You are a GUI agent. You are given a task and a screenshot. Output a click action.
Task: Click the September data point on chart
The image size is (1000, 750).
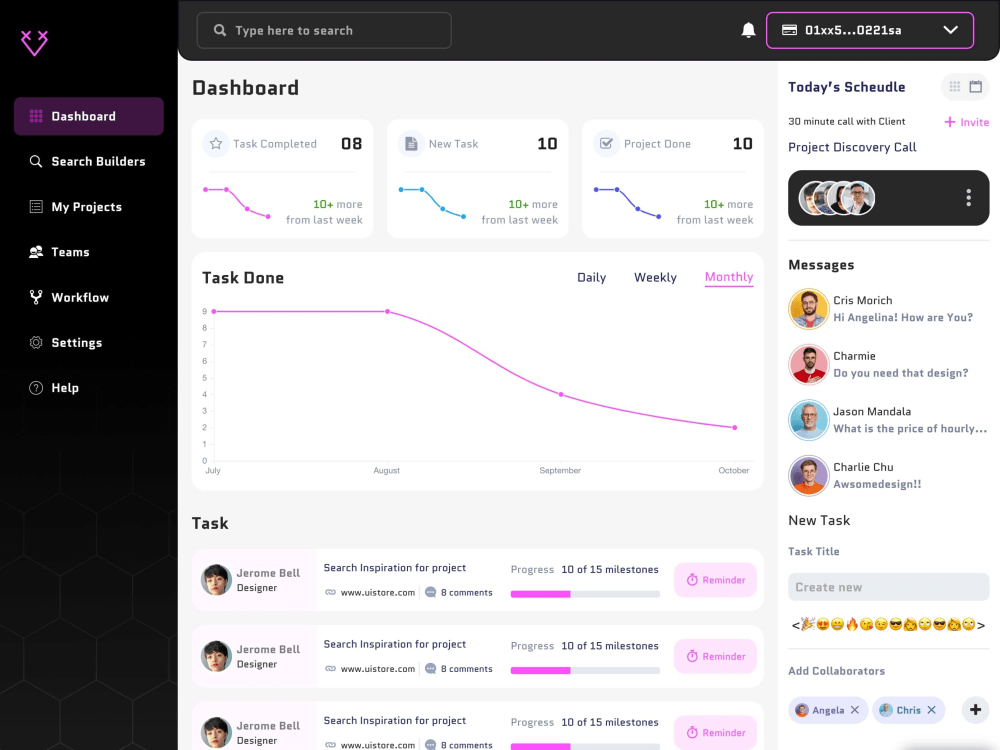[561, 395]
